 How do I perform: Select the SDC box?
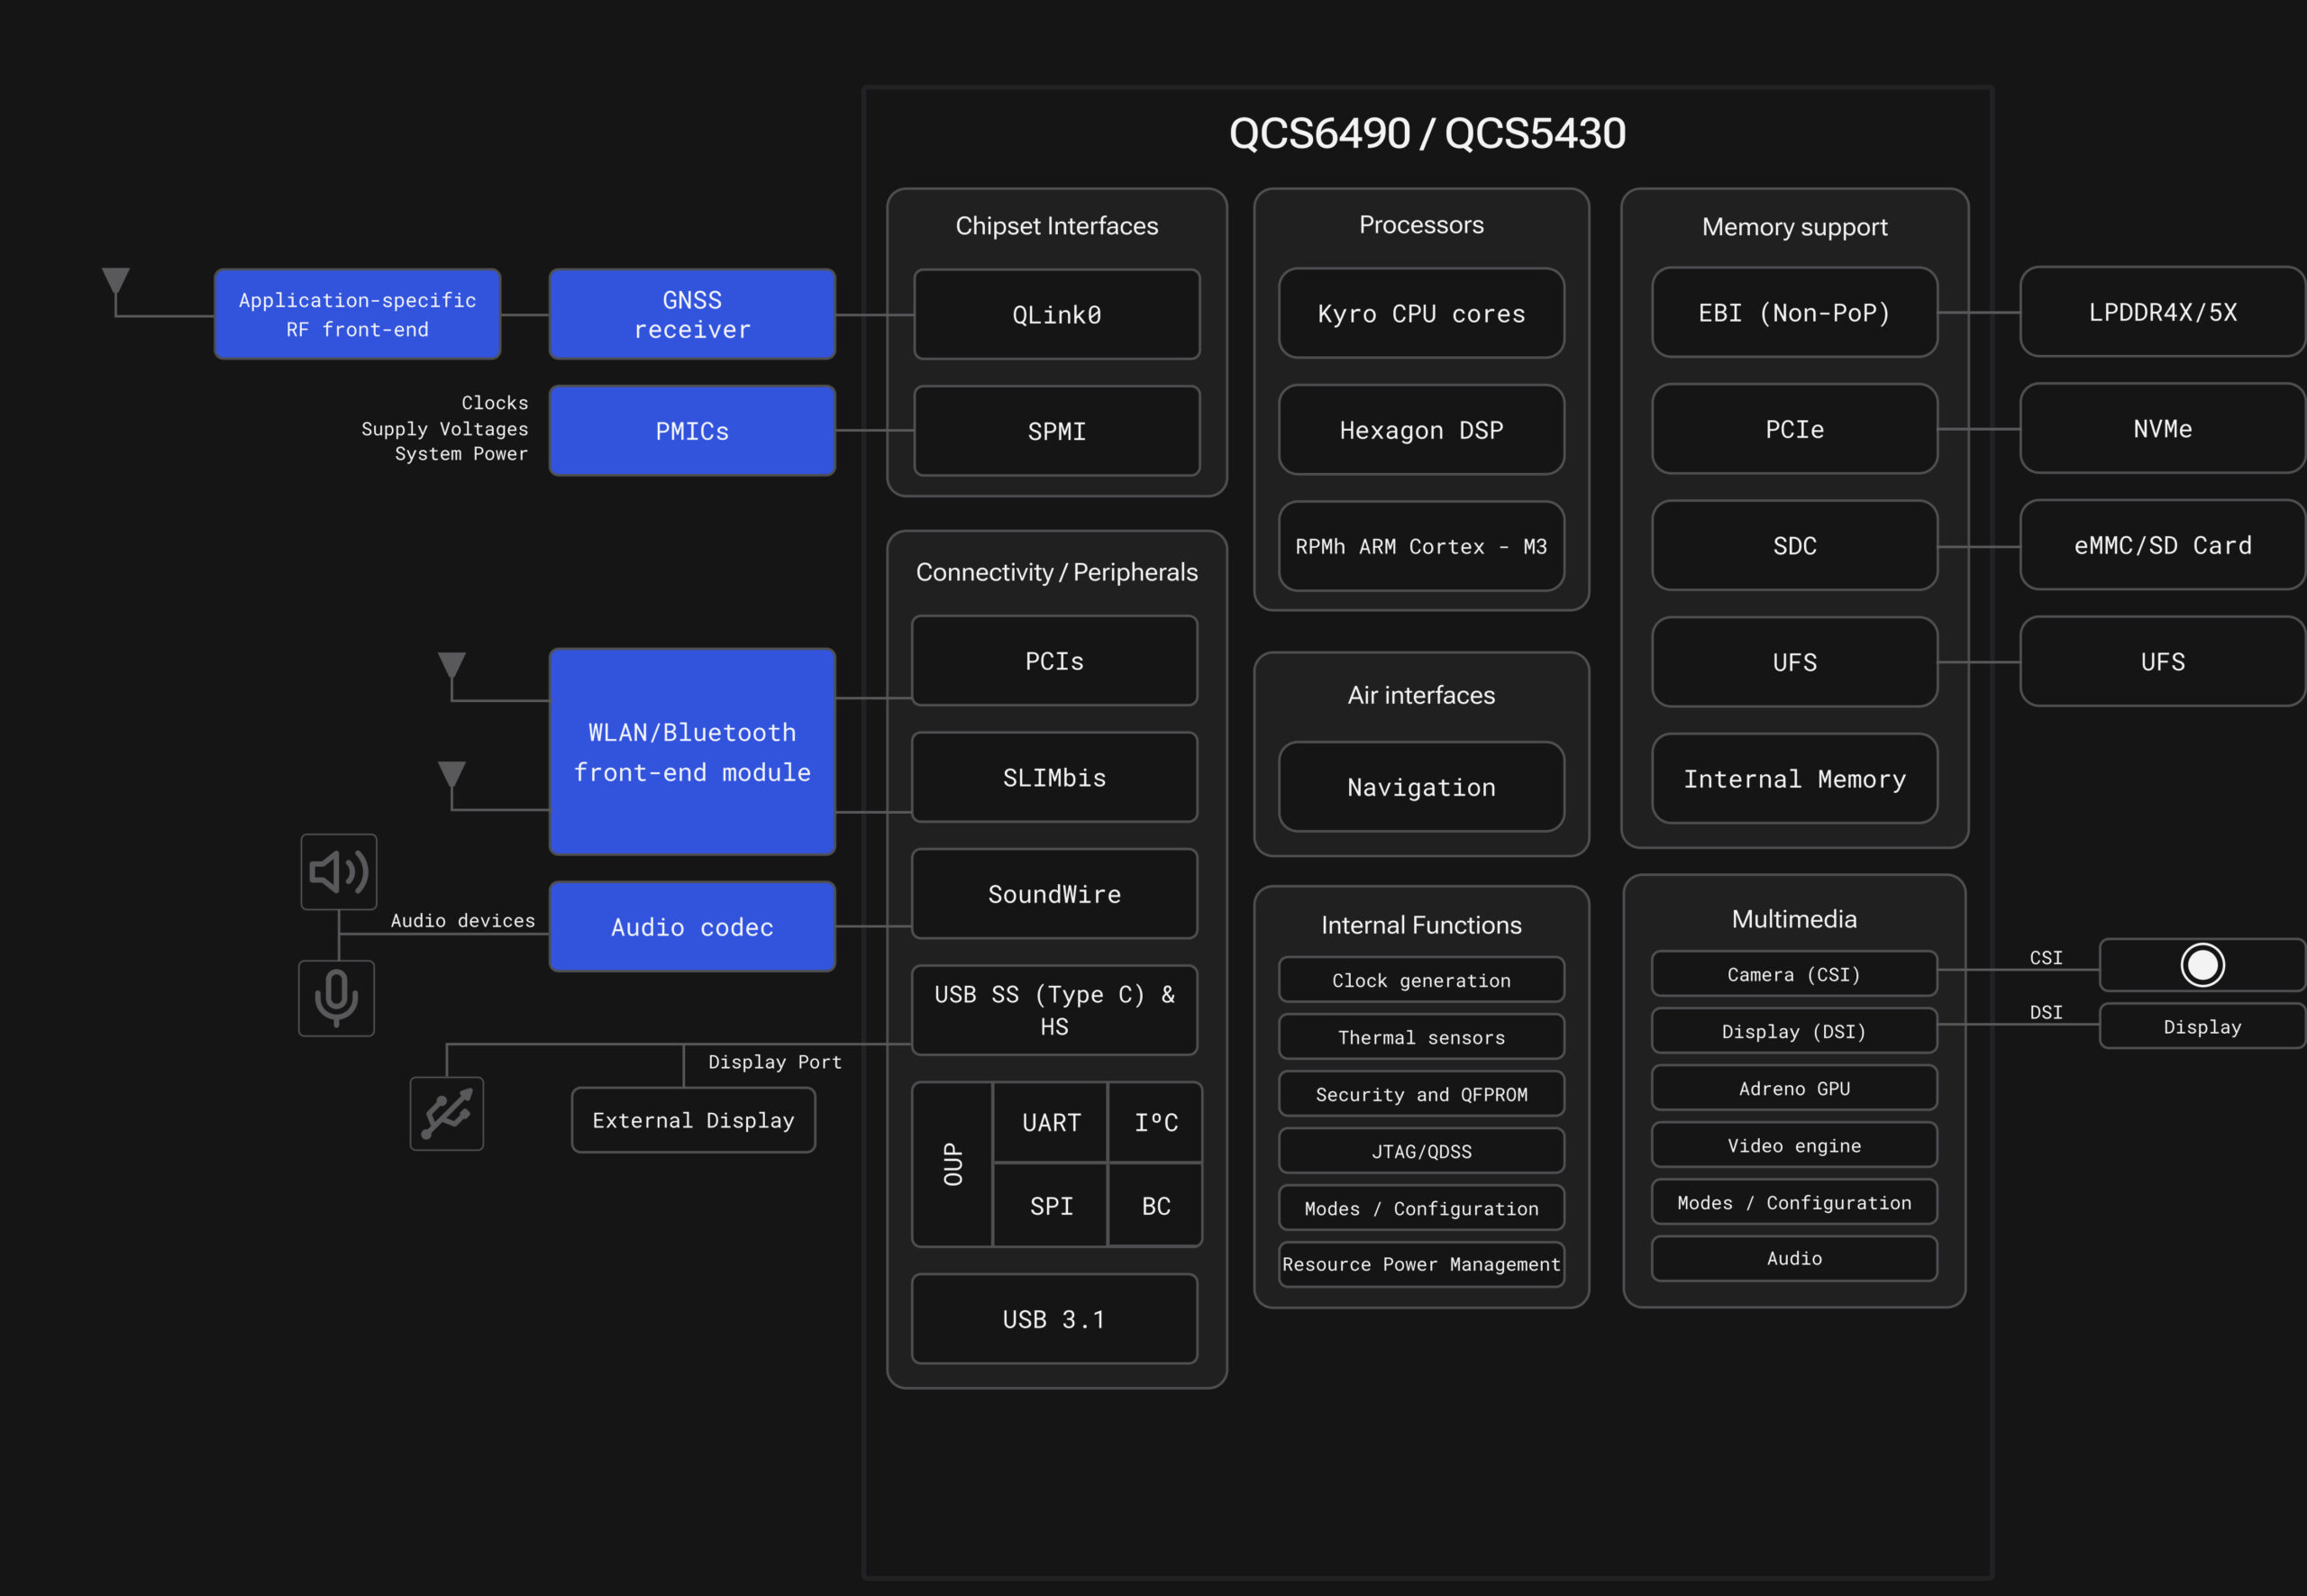point(1795,545)
